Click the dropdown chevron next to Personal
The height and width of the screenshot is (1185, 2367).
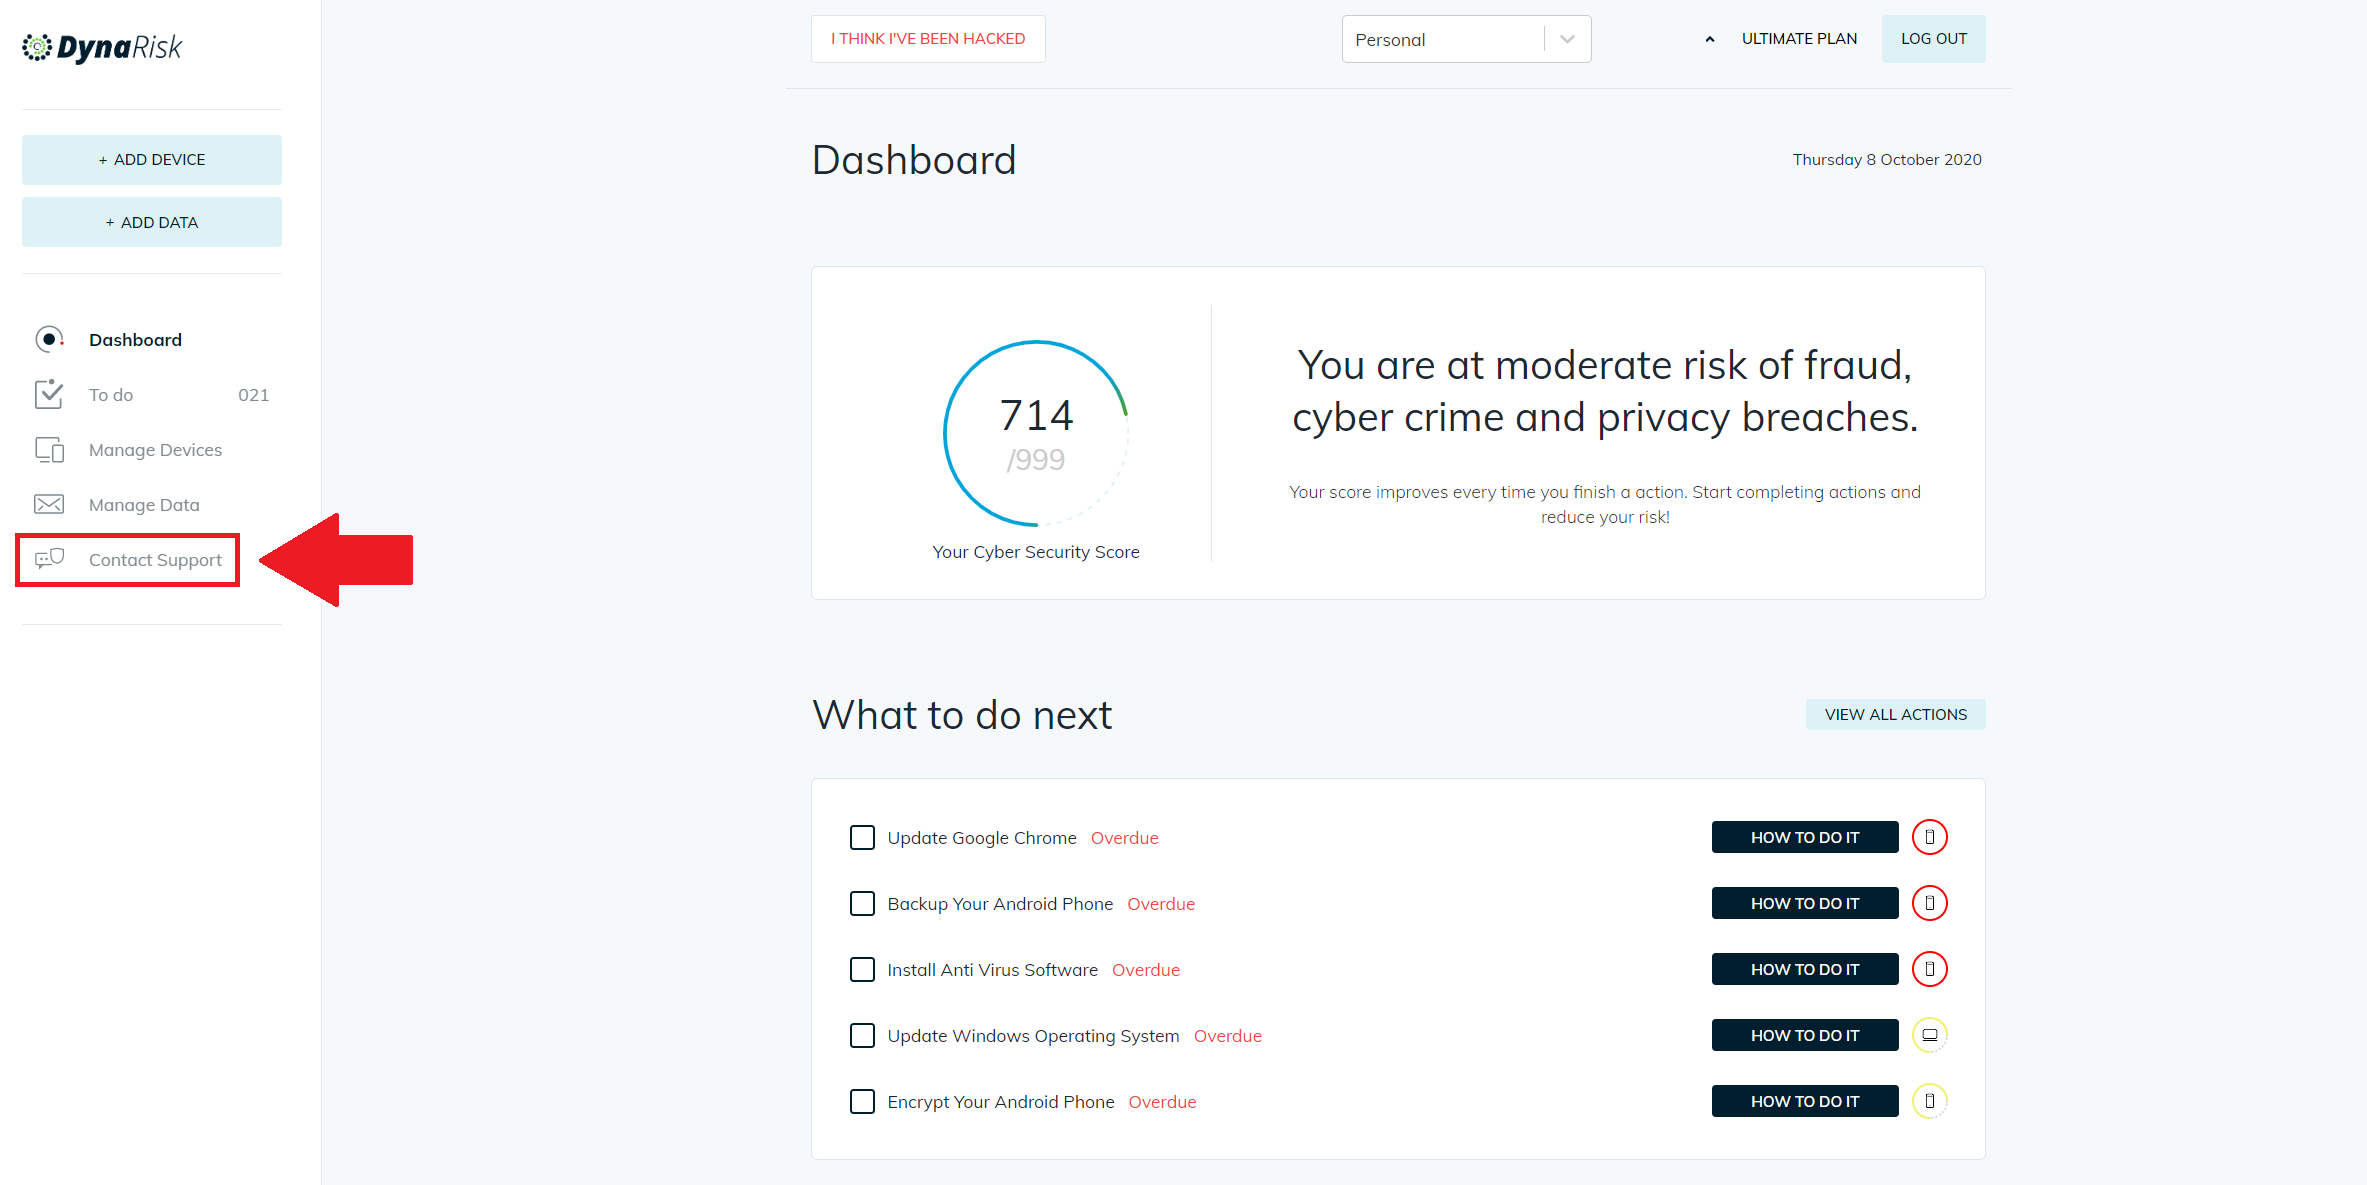point(1567,39)
